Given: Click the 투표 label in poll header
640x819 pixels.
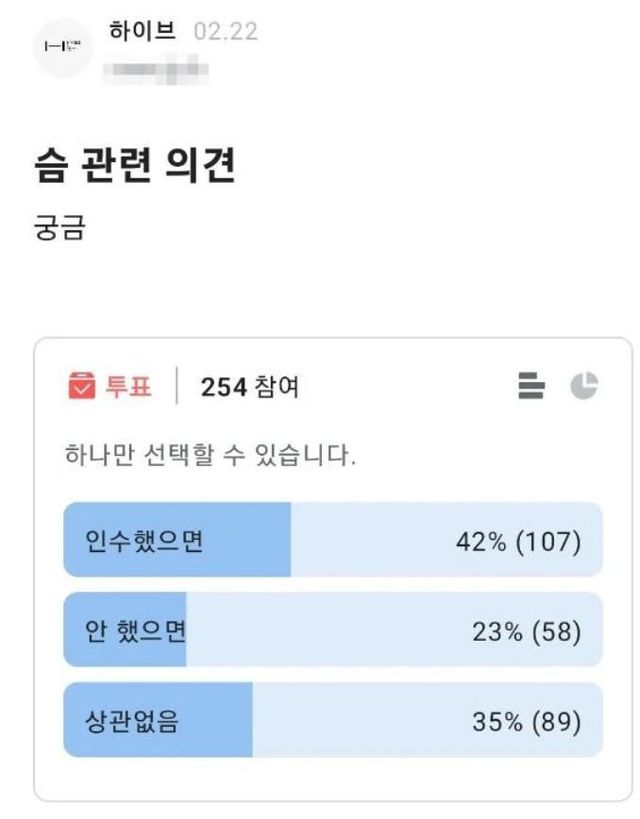Looking at the screenshot, I should click(129, 387).
